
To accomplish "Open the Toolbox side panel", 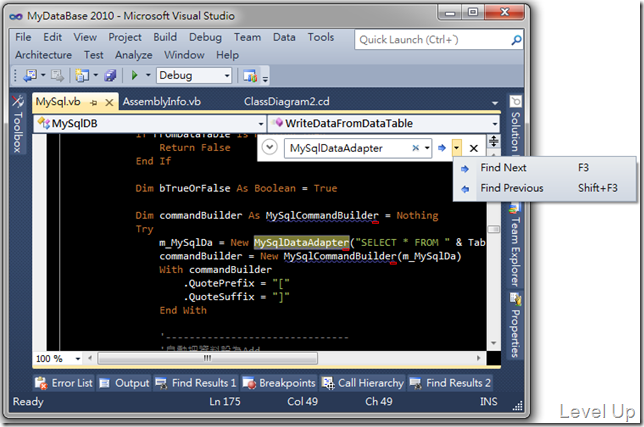I will (18, 124).
